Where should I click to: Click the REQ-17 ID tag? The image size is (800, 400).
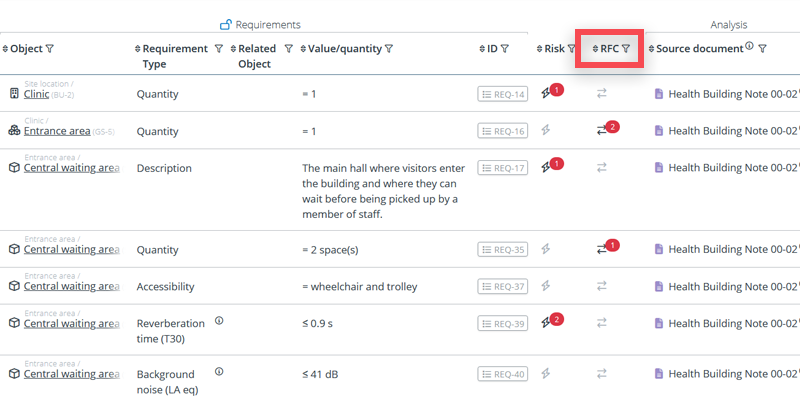pyautogui.click(x=502, y=167)
